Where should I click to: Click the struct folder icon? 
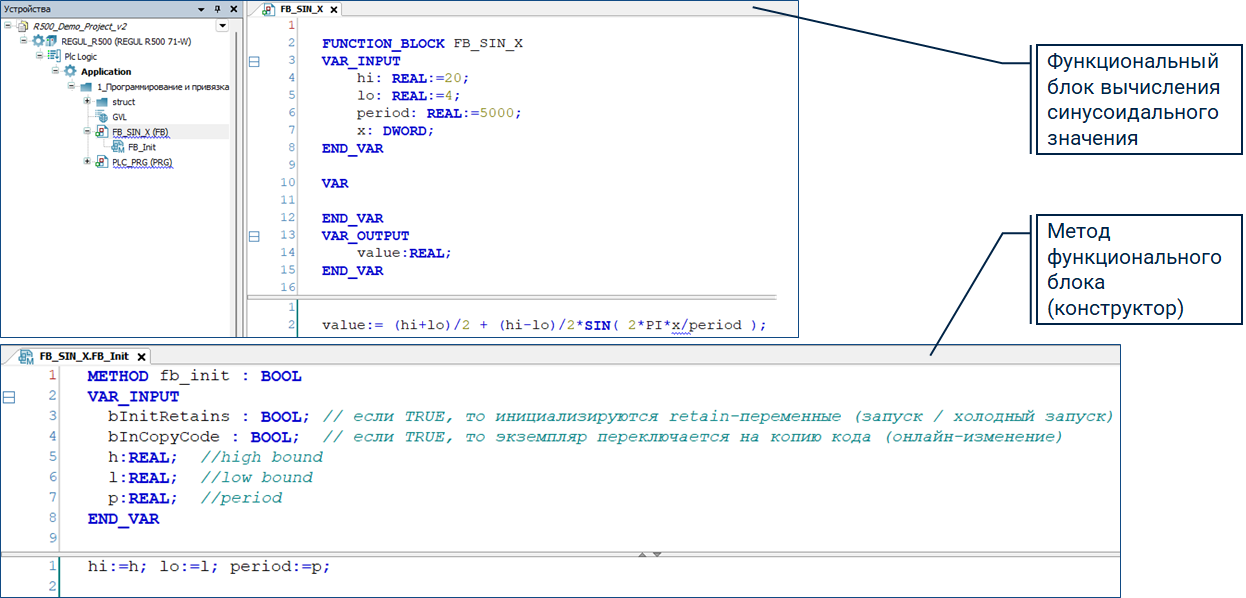coord(102,102)
